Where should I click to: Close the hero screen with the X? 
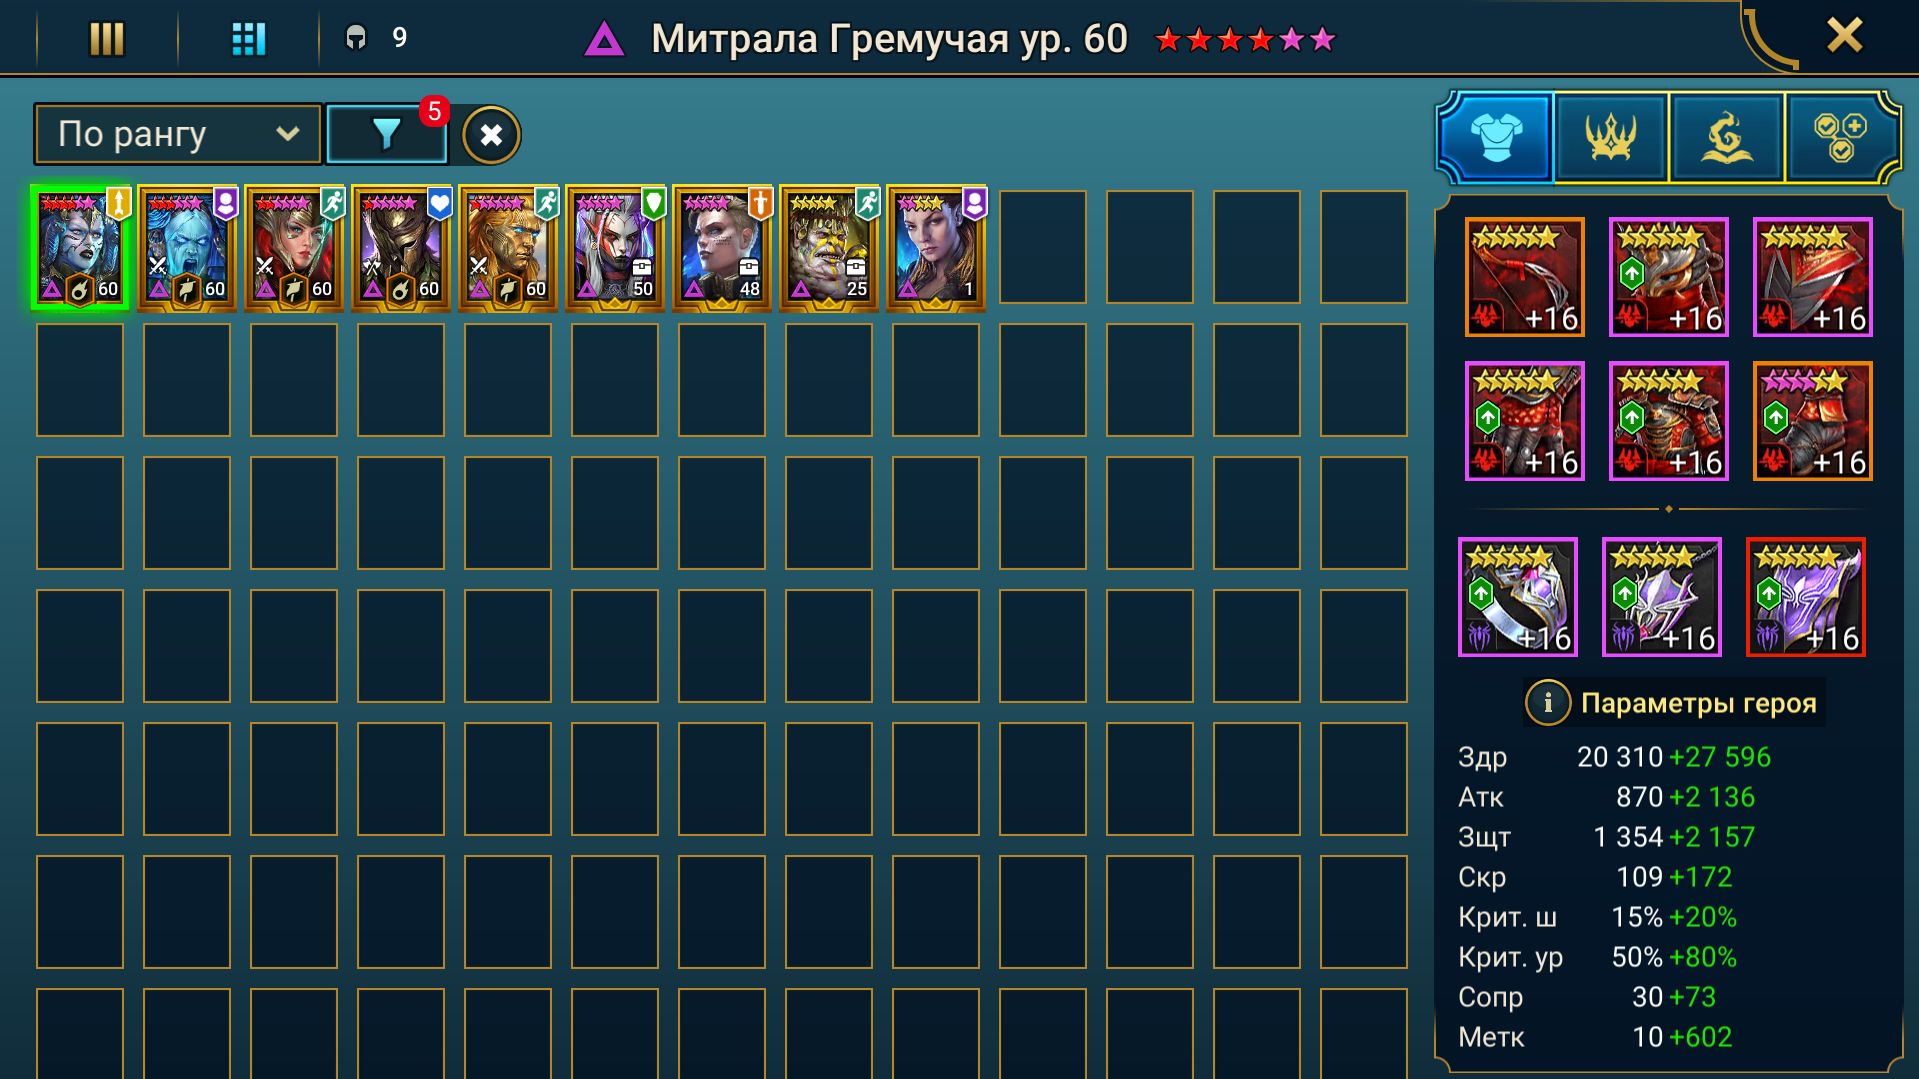pyautogui.click(x=1844, y=36)
